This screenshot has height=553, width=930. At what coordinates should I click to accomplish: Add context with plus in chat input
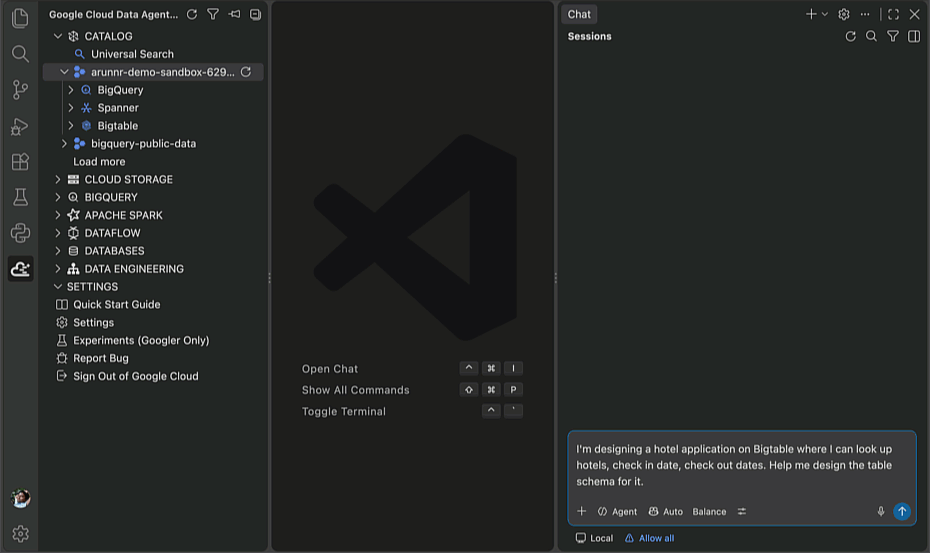click(x=582, y=511)
